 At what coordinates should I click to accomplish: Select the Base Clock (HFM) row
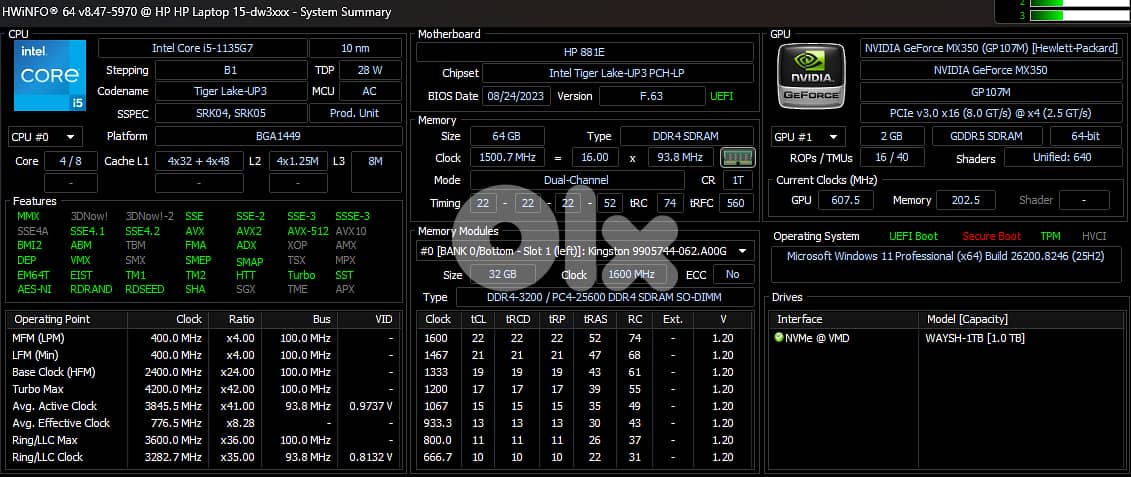pyautogui.click(x=203, y=372)
